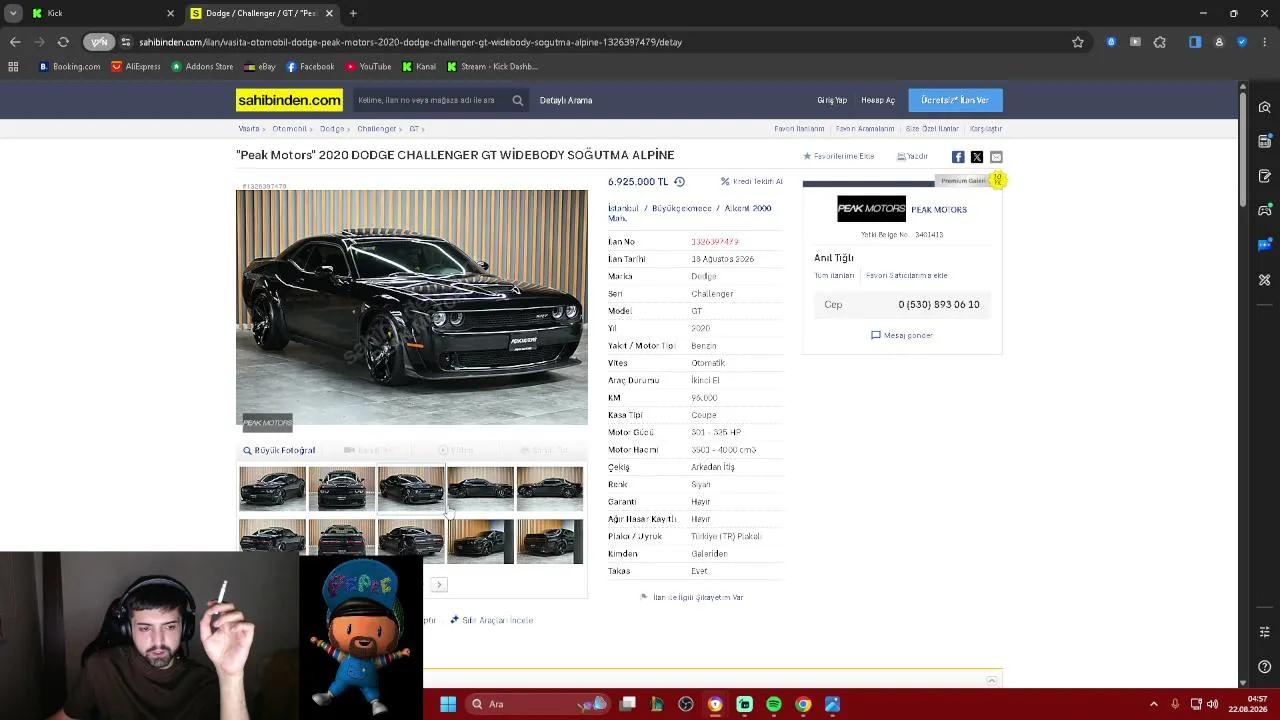Click Mesaj gönder to message seller
1280x720 pixels.
tap(902, 335)
